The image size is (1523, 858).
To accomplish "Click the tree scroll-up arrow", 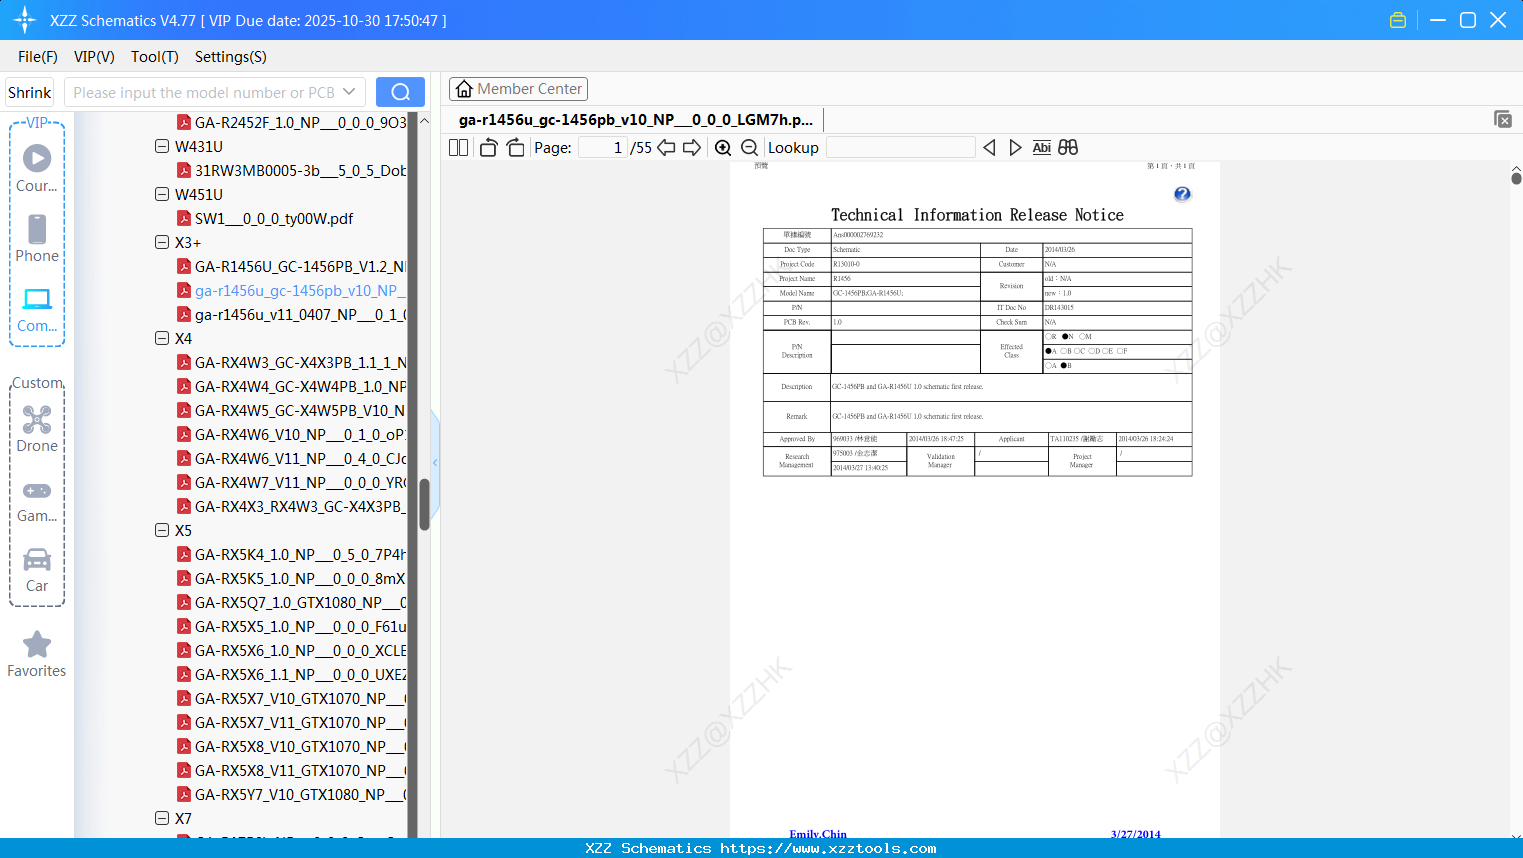I will coord(424,121).
